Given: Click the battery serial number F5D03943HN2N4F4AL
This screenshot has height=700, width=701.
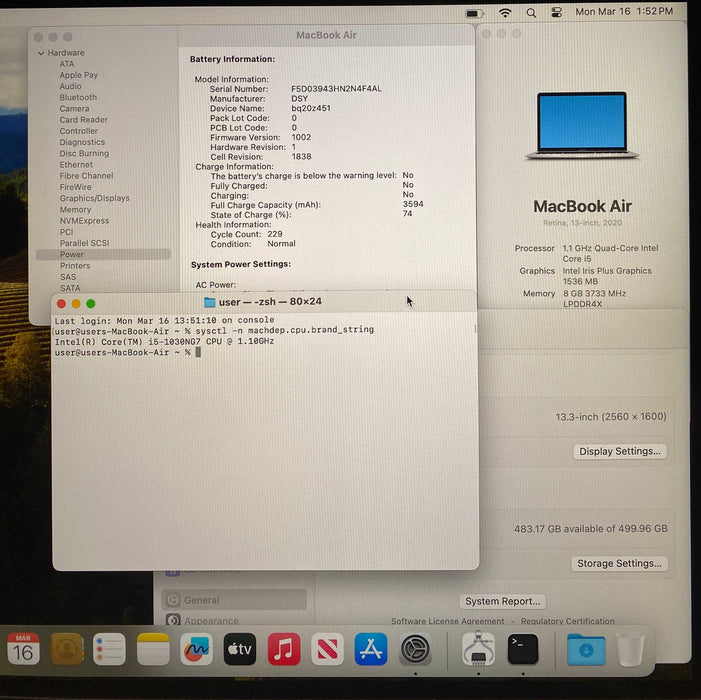Looking at the screenshot, I should pos(336,89).
